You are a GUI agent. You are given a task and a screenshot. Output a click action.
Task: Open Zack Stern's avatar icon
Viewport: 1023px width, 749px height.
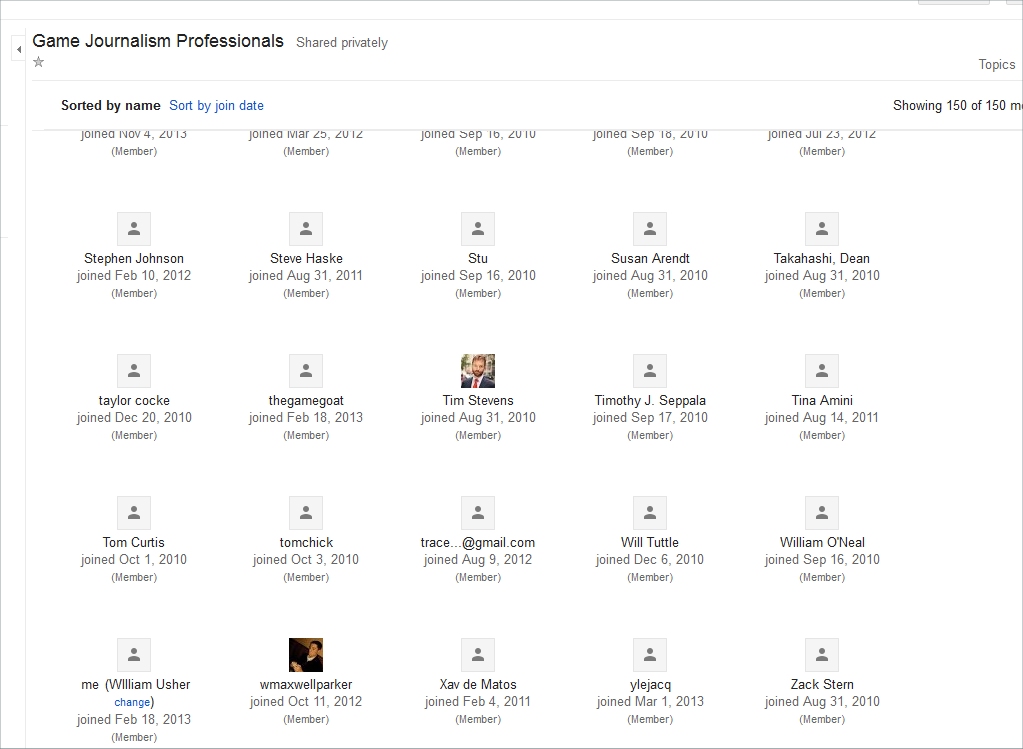coord(822,655)
